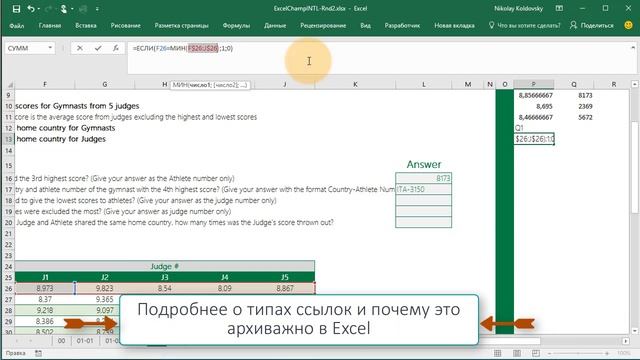The image size is (640, 360).
Task: Select row 16 header
Action: [9, 178]
